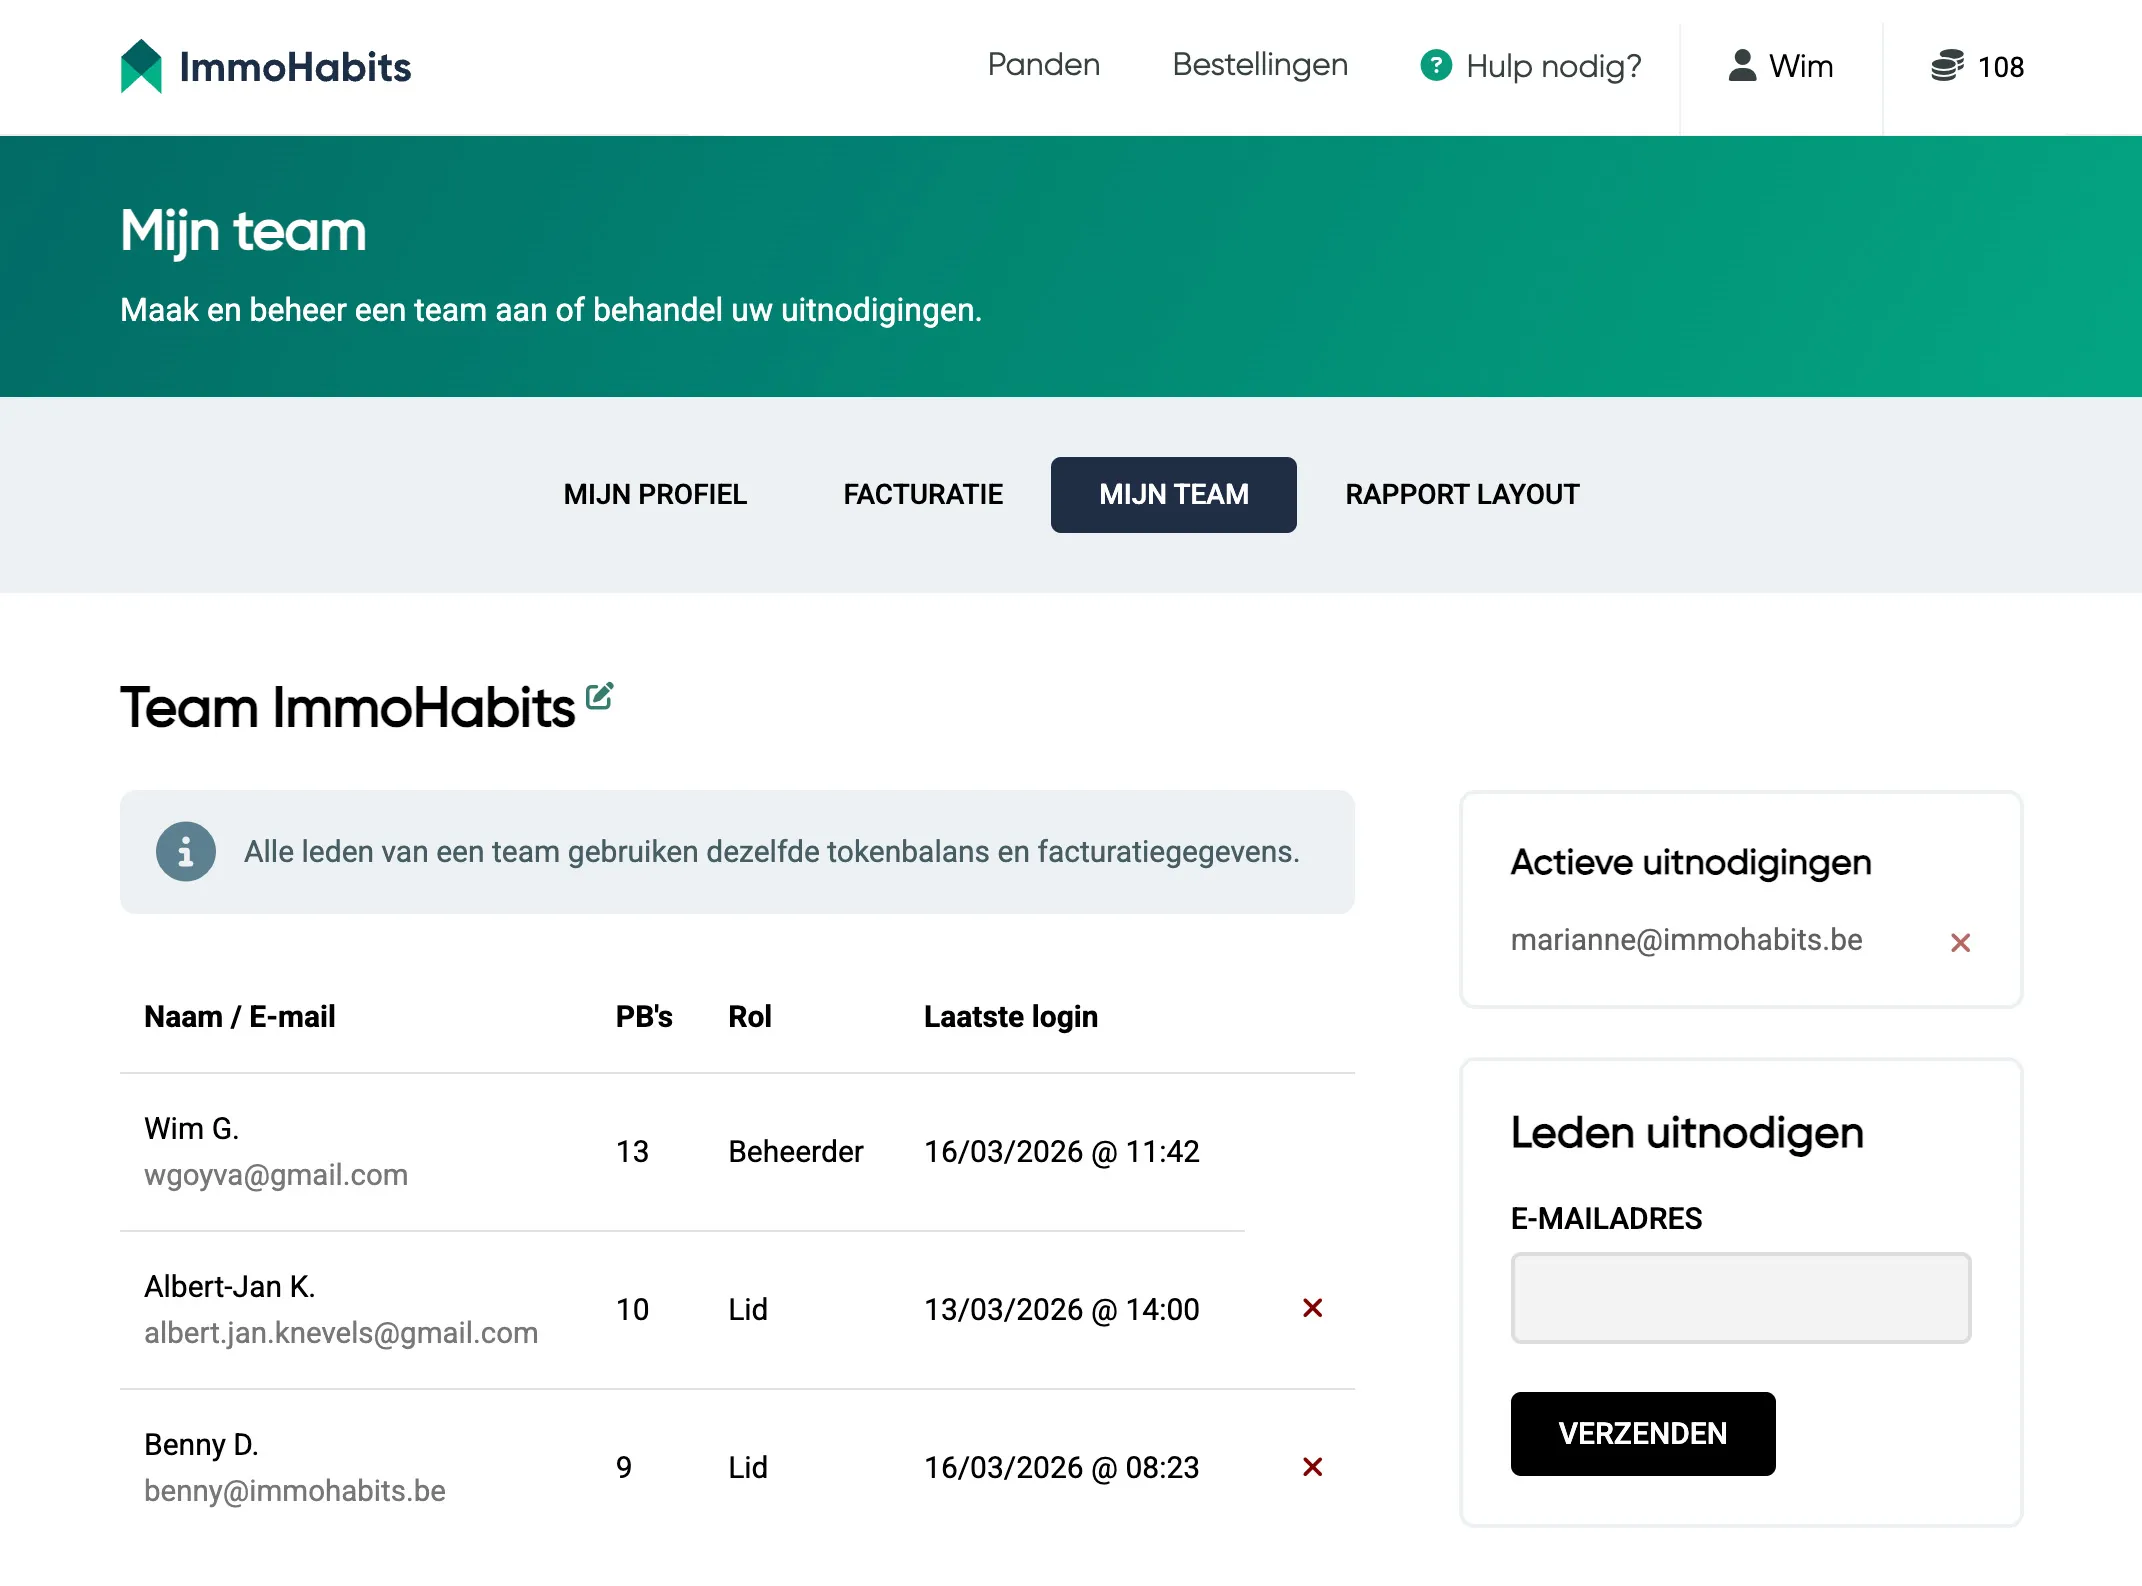The image size is (2142, 1586).
Task: Click the token coins icon
Action: point(1946,66)
